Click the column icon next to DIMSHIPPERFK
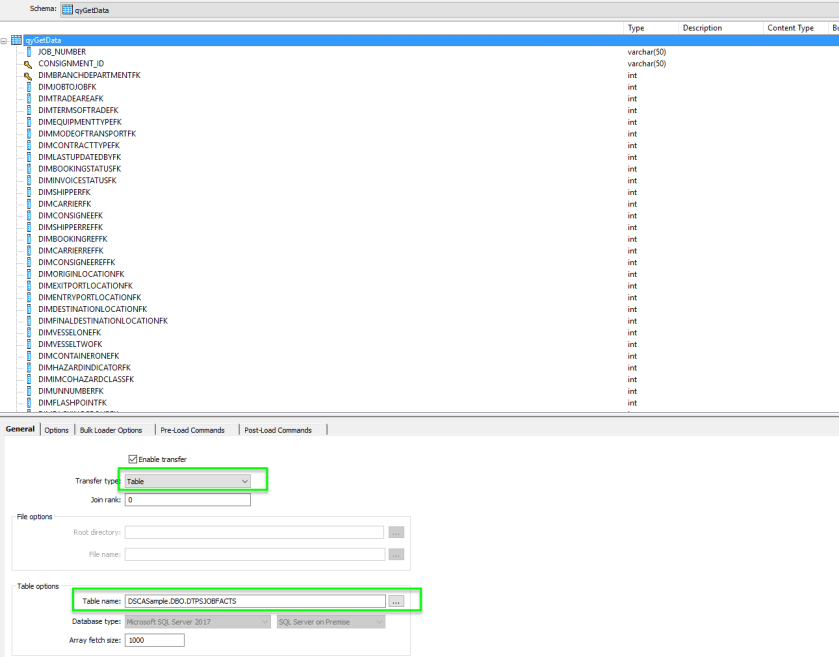The height and width of the screenshot is (657, 839). point(28,192)
